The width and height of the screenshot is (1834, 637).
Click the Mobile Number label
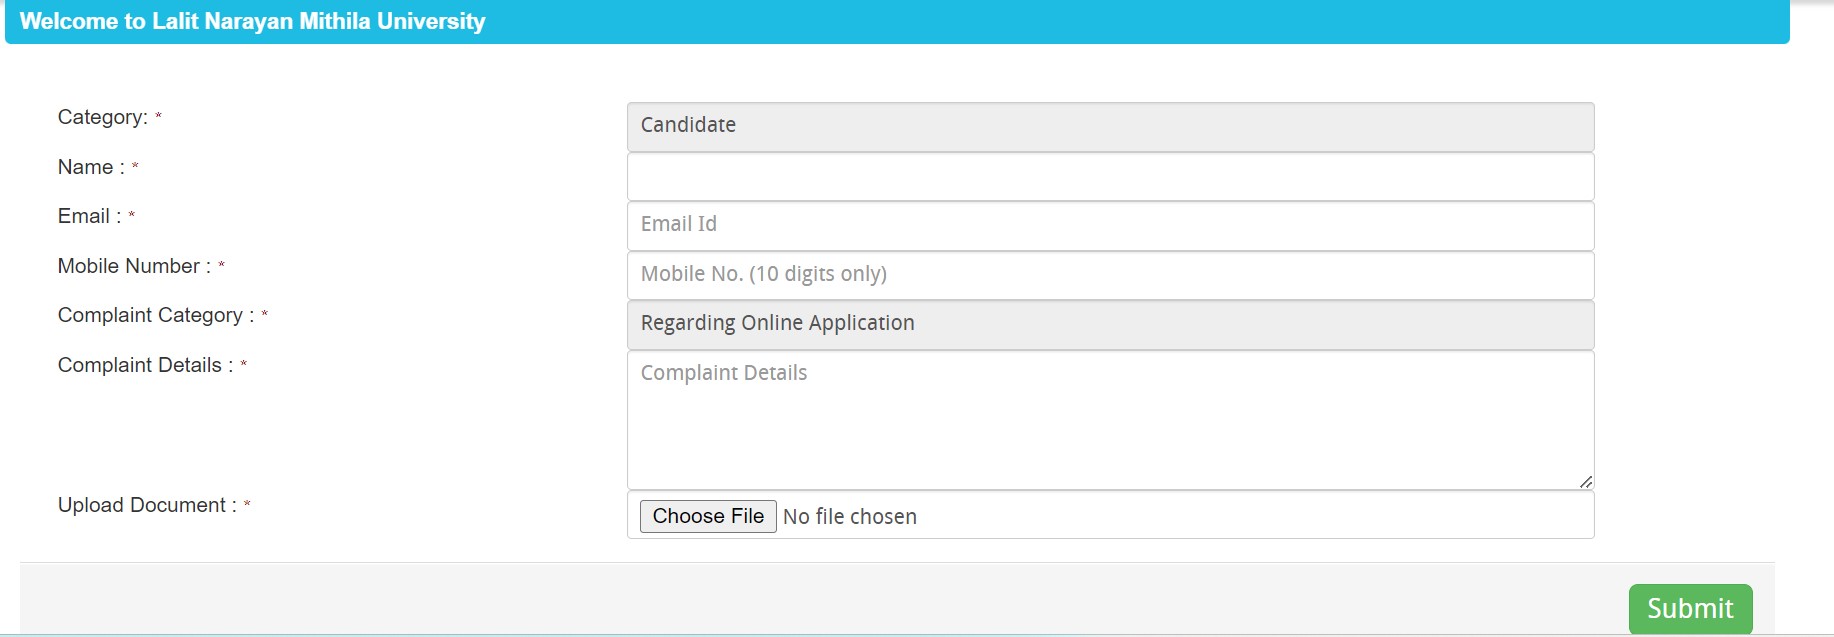[x=135, y=266]
